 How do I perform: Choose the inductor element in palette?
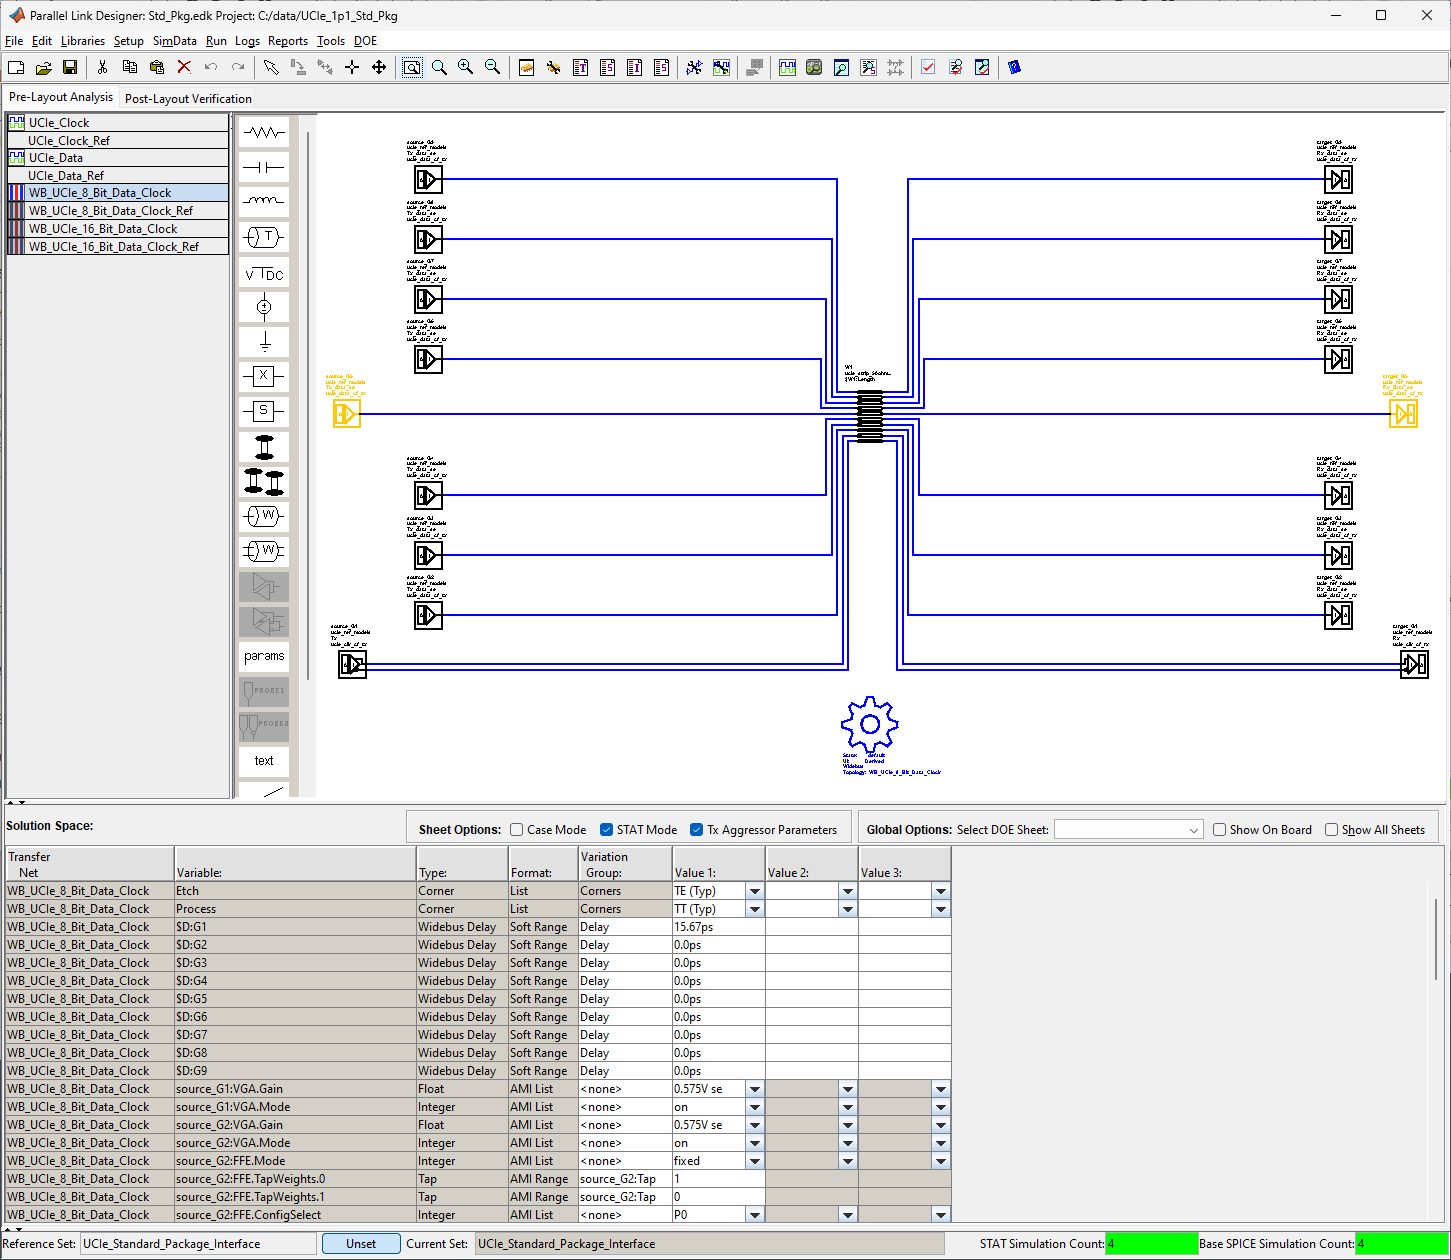(264, 202)
